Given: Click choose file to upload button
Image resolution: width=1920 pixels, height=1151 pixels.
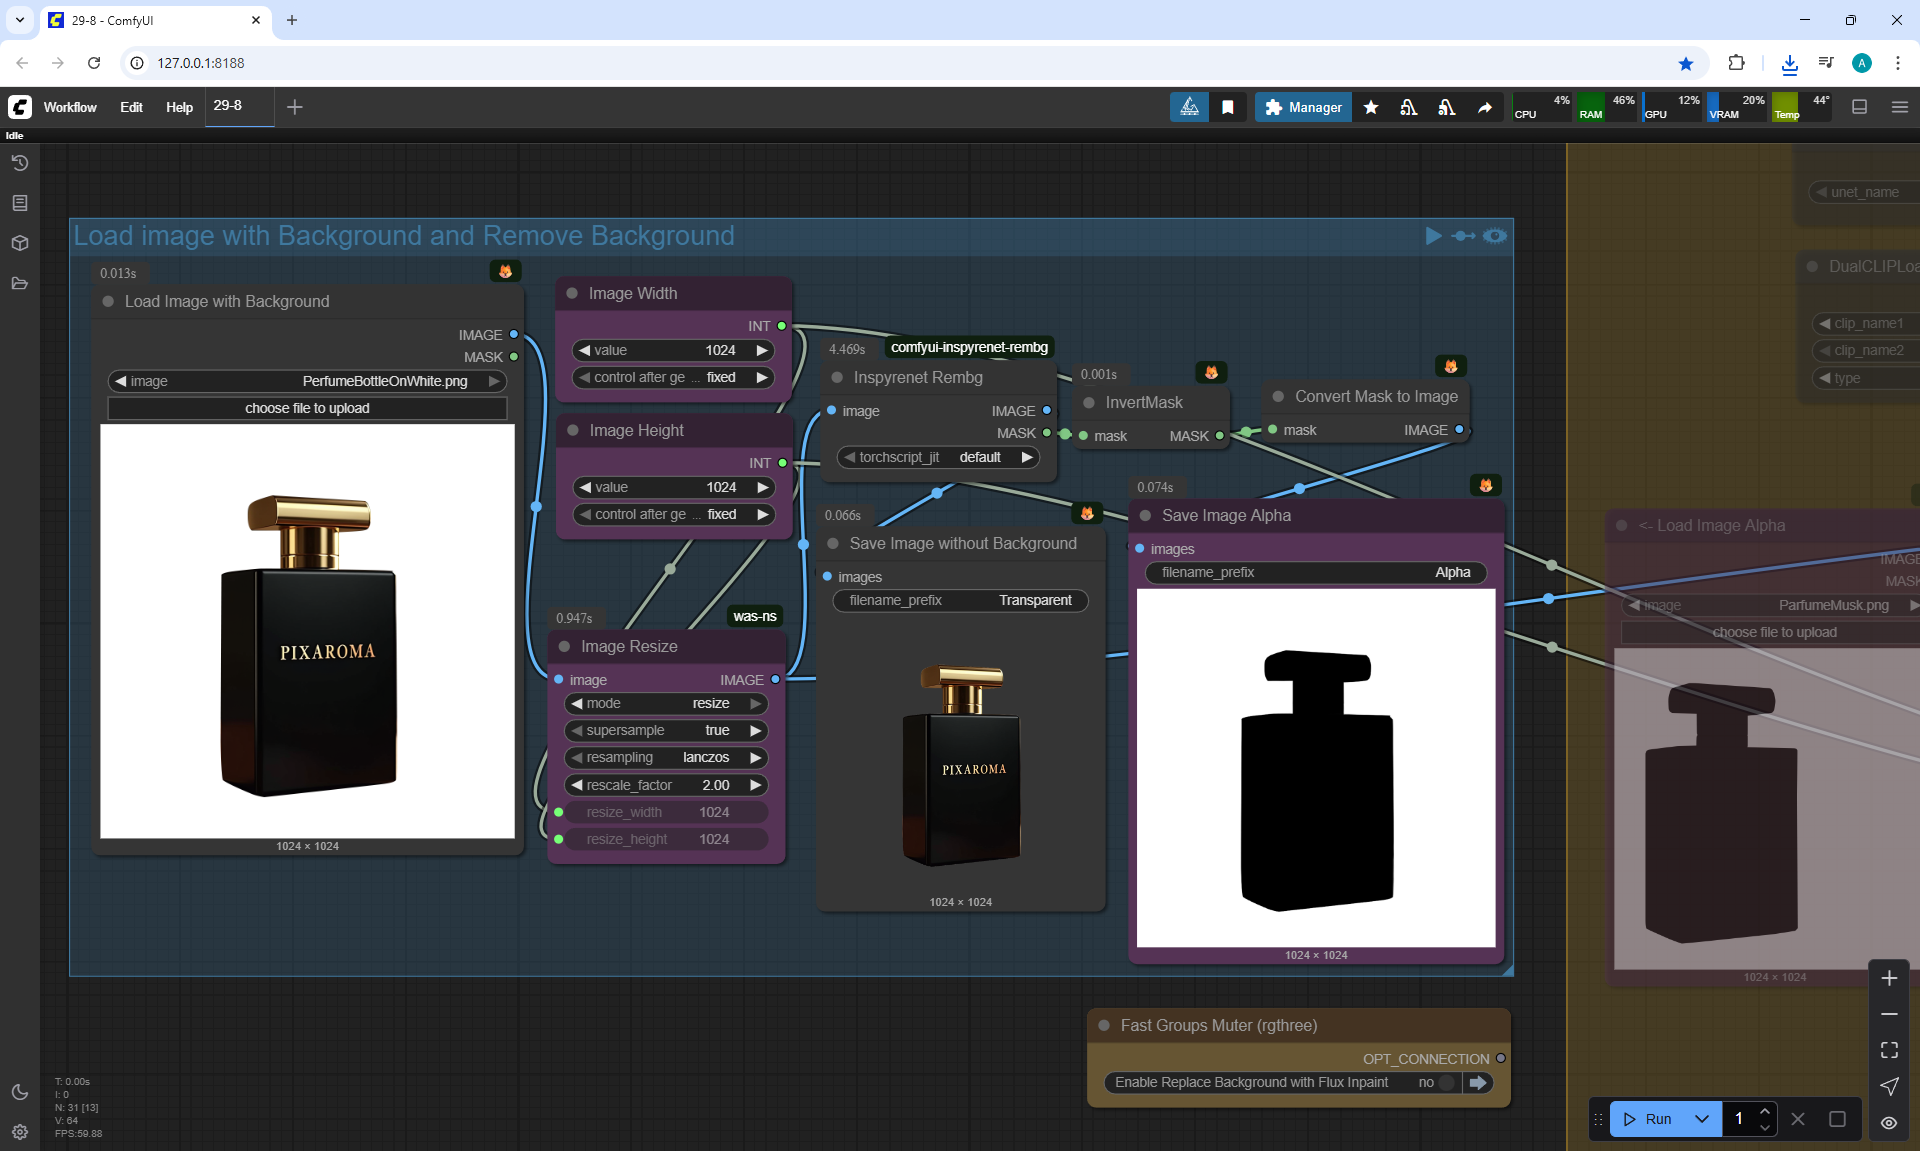Looking at the screenshot, I should (307, 408).
